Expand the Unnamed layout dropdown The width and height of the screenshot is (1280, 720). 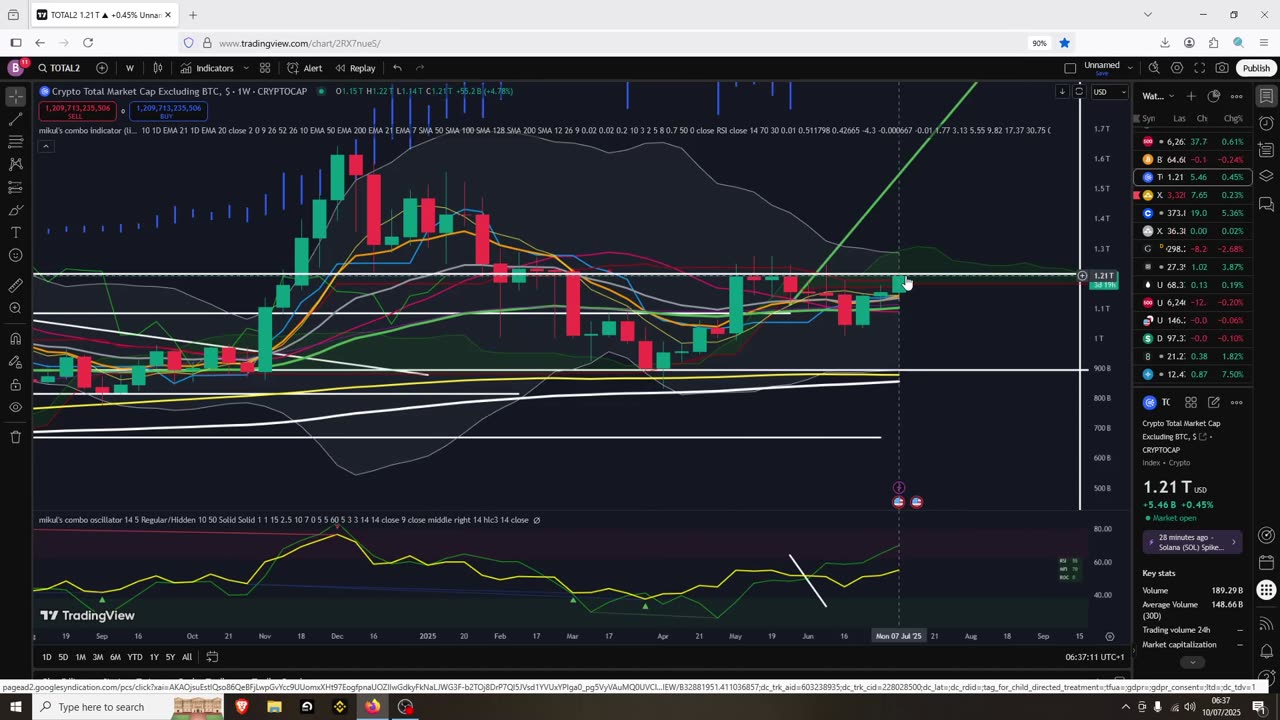pyautogui.click(x=1130, y=67)
